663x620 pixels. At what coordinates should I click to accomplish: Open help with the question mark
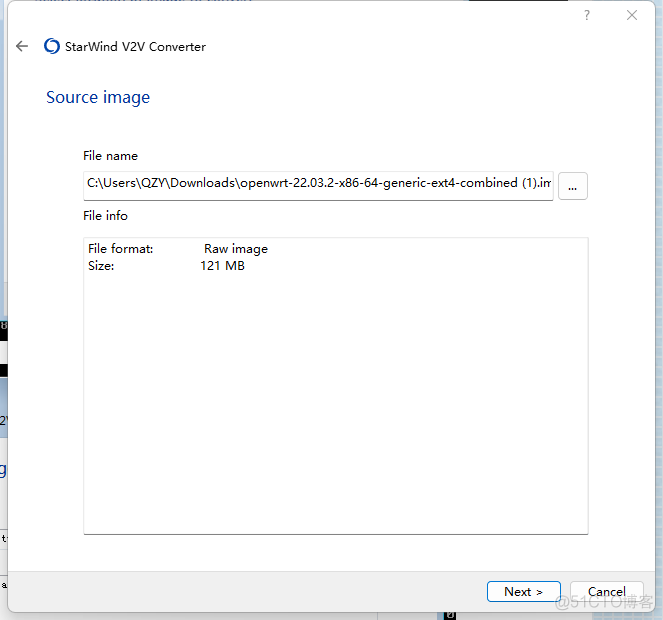pyautogui.click(x=586, y=15)
